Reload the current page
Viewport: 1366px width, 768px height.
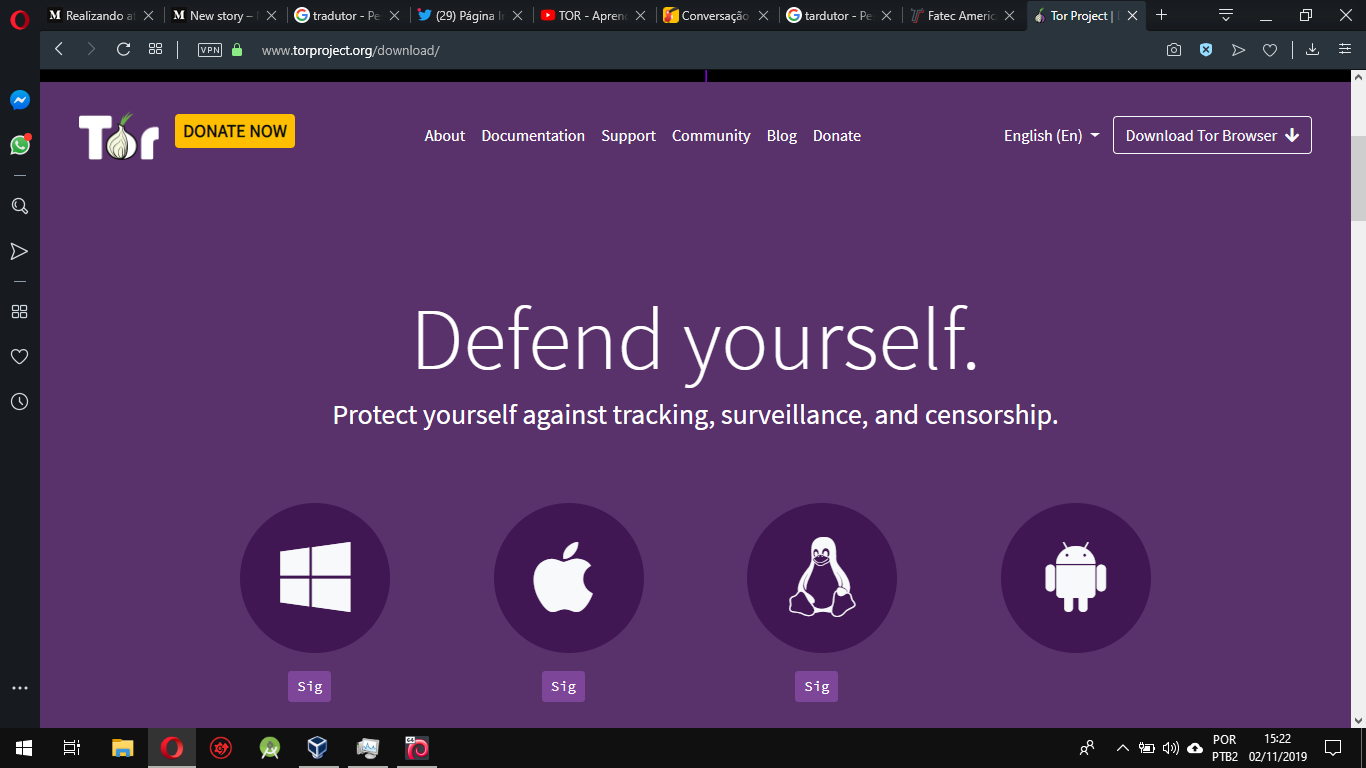click(x=124, y=49)
